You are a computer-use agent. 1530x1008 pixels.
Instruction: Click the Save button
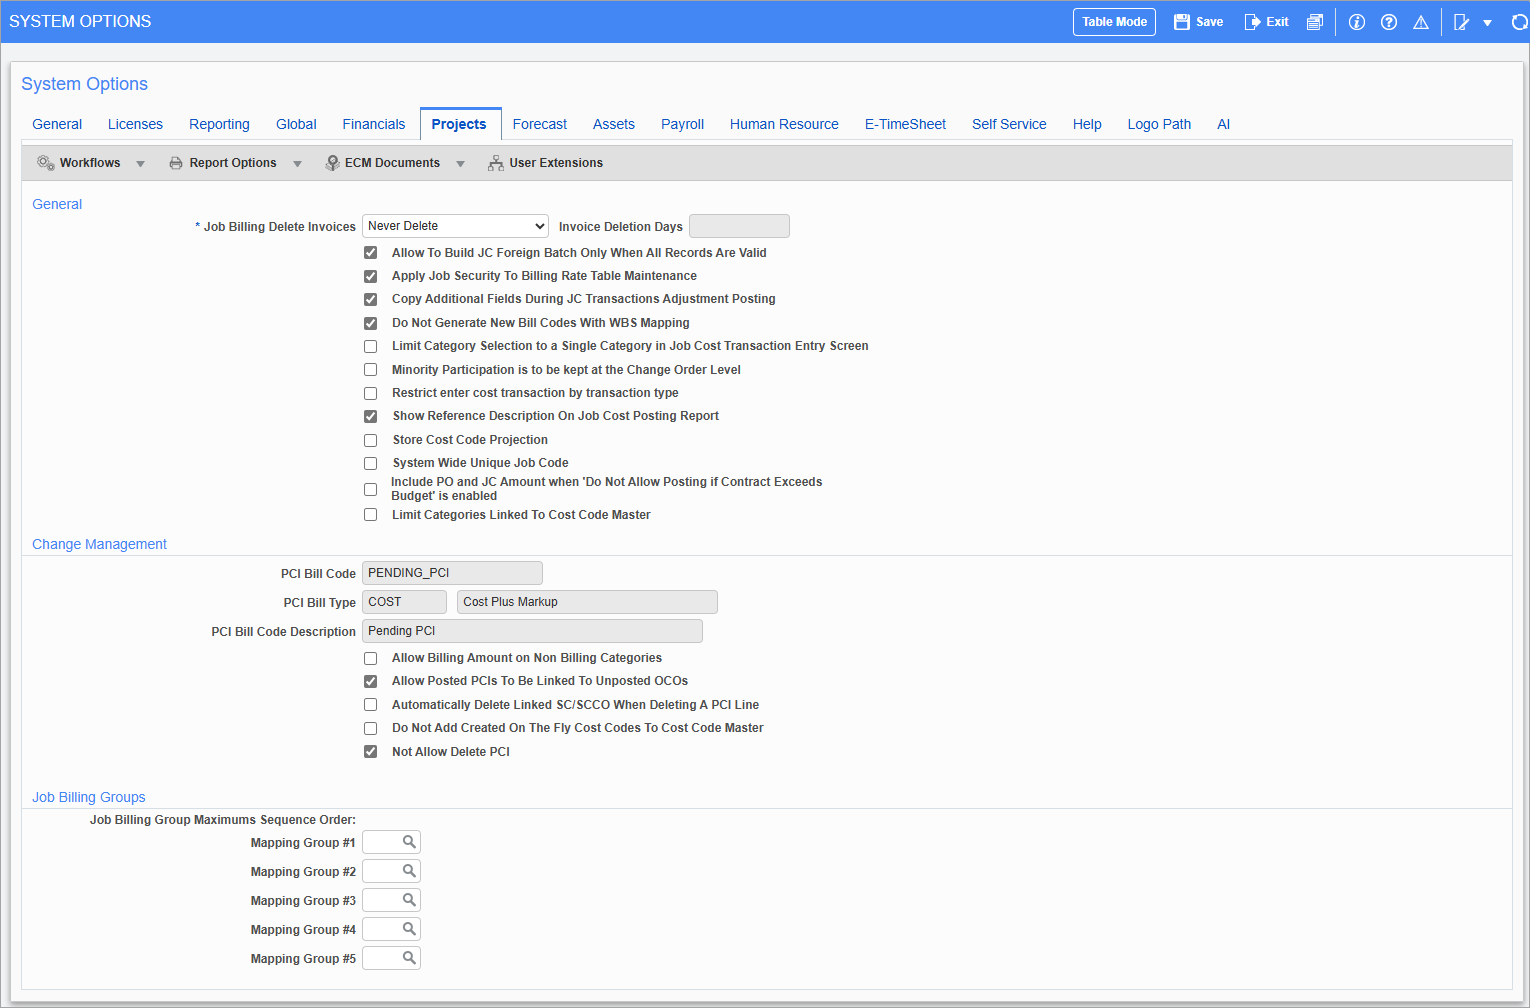pos(1198,21)
